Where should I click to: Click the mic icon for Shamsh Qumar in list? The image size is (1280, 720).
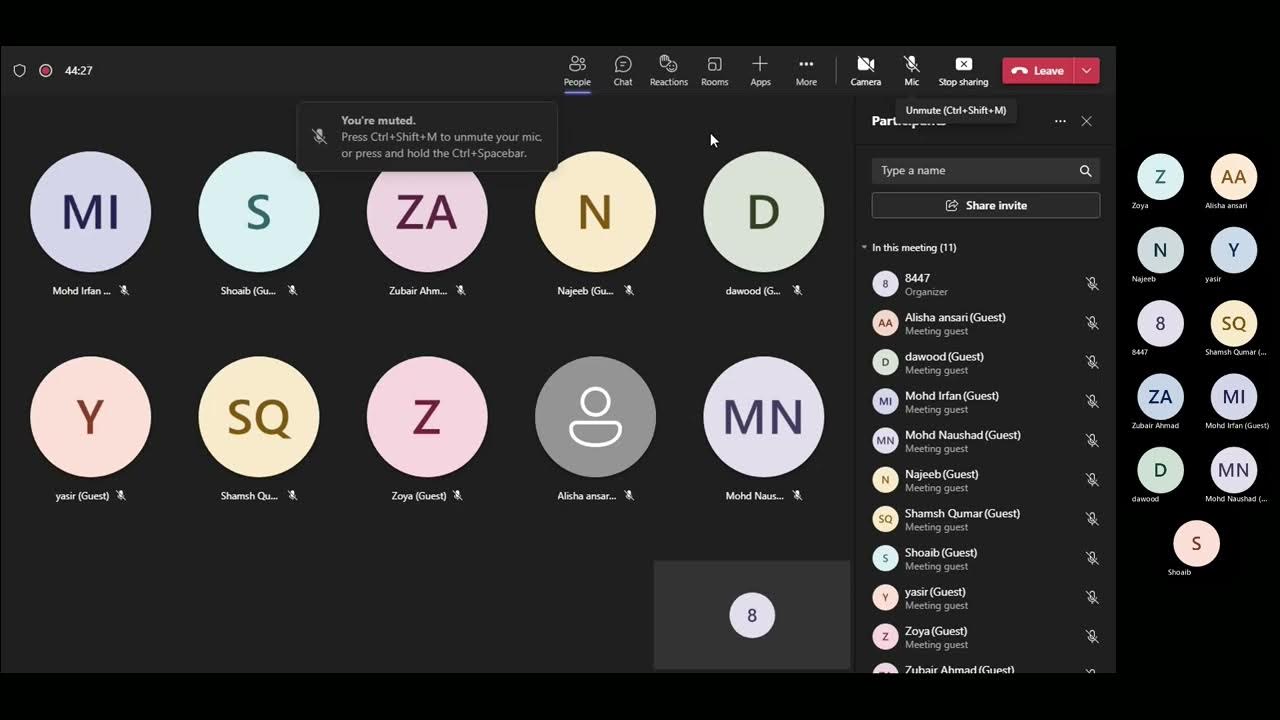point(1092,519)
